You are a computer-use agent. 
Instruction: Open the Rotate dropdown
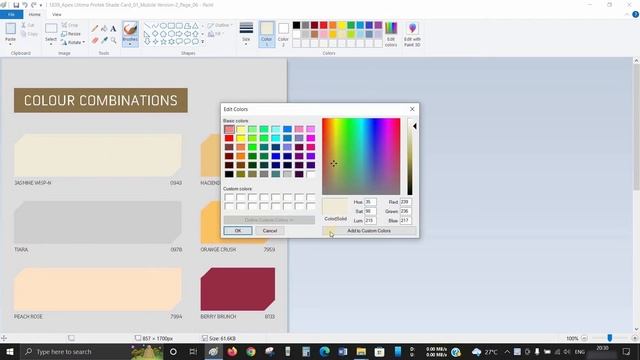click(x=73, y=42)
